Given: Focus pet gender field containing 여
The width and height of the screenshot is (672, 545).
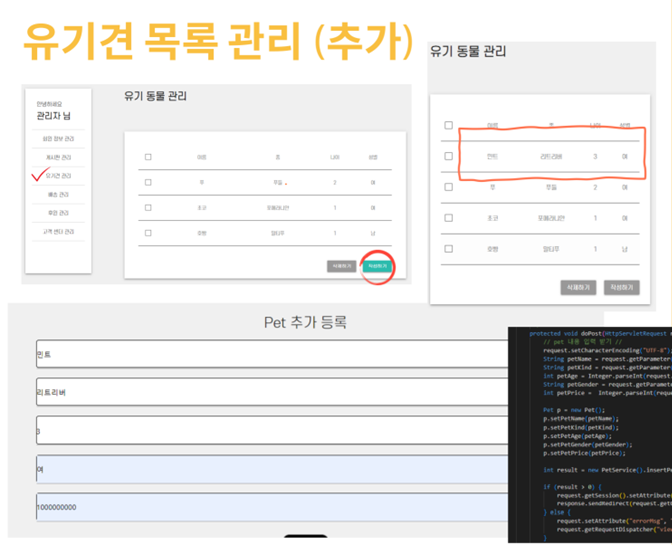Looking at the screenshot, I should pyautogui.click(x=272, y=470).
